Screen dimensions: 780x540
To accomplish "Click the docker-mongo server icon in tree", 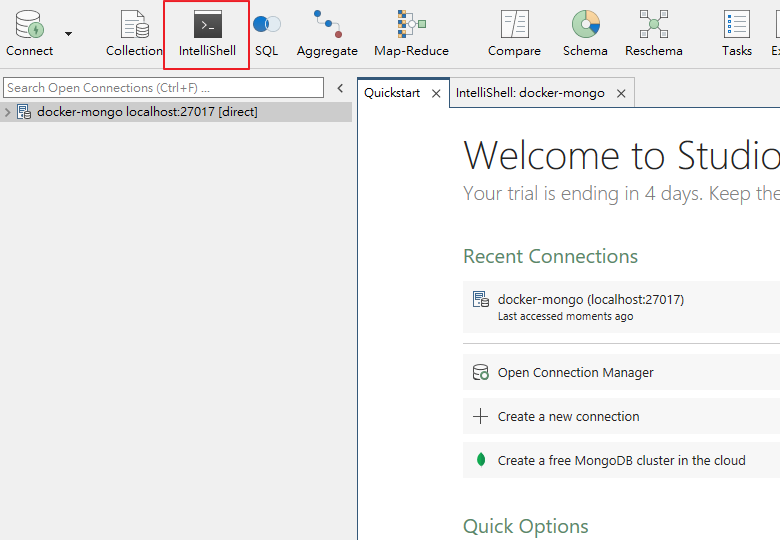I will (24, 112).
